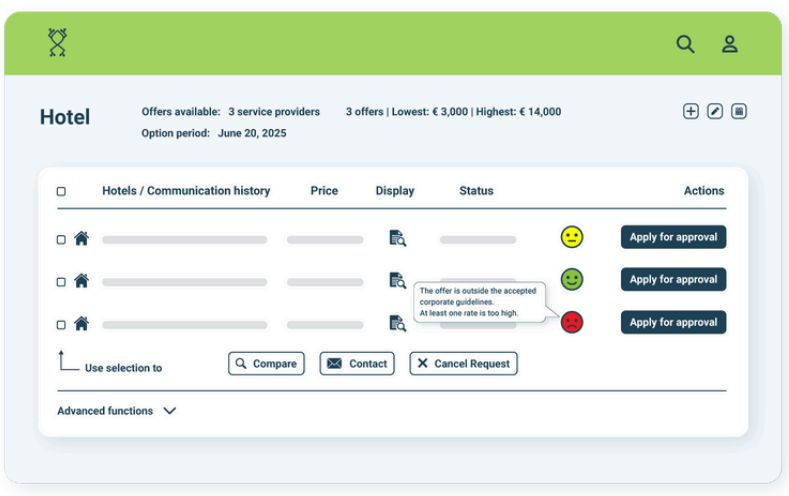Click the house icon in the second hotel row
This screenshot has width=789, height=496.
coord(82,280)
